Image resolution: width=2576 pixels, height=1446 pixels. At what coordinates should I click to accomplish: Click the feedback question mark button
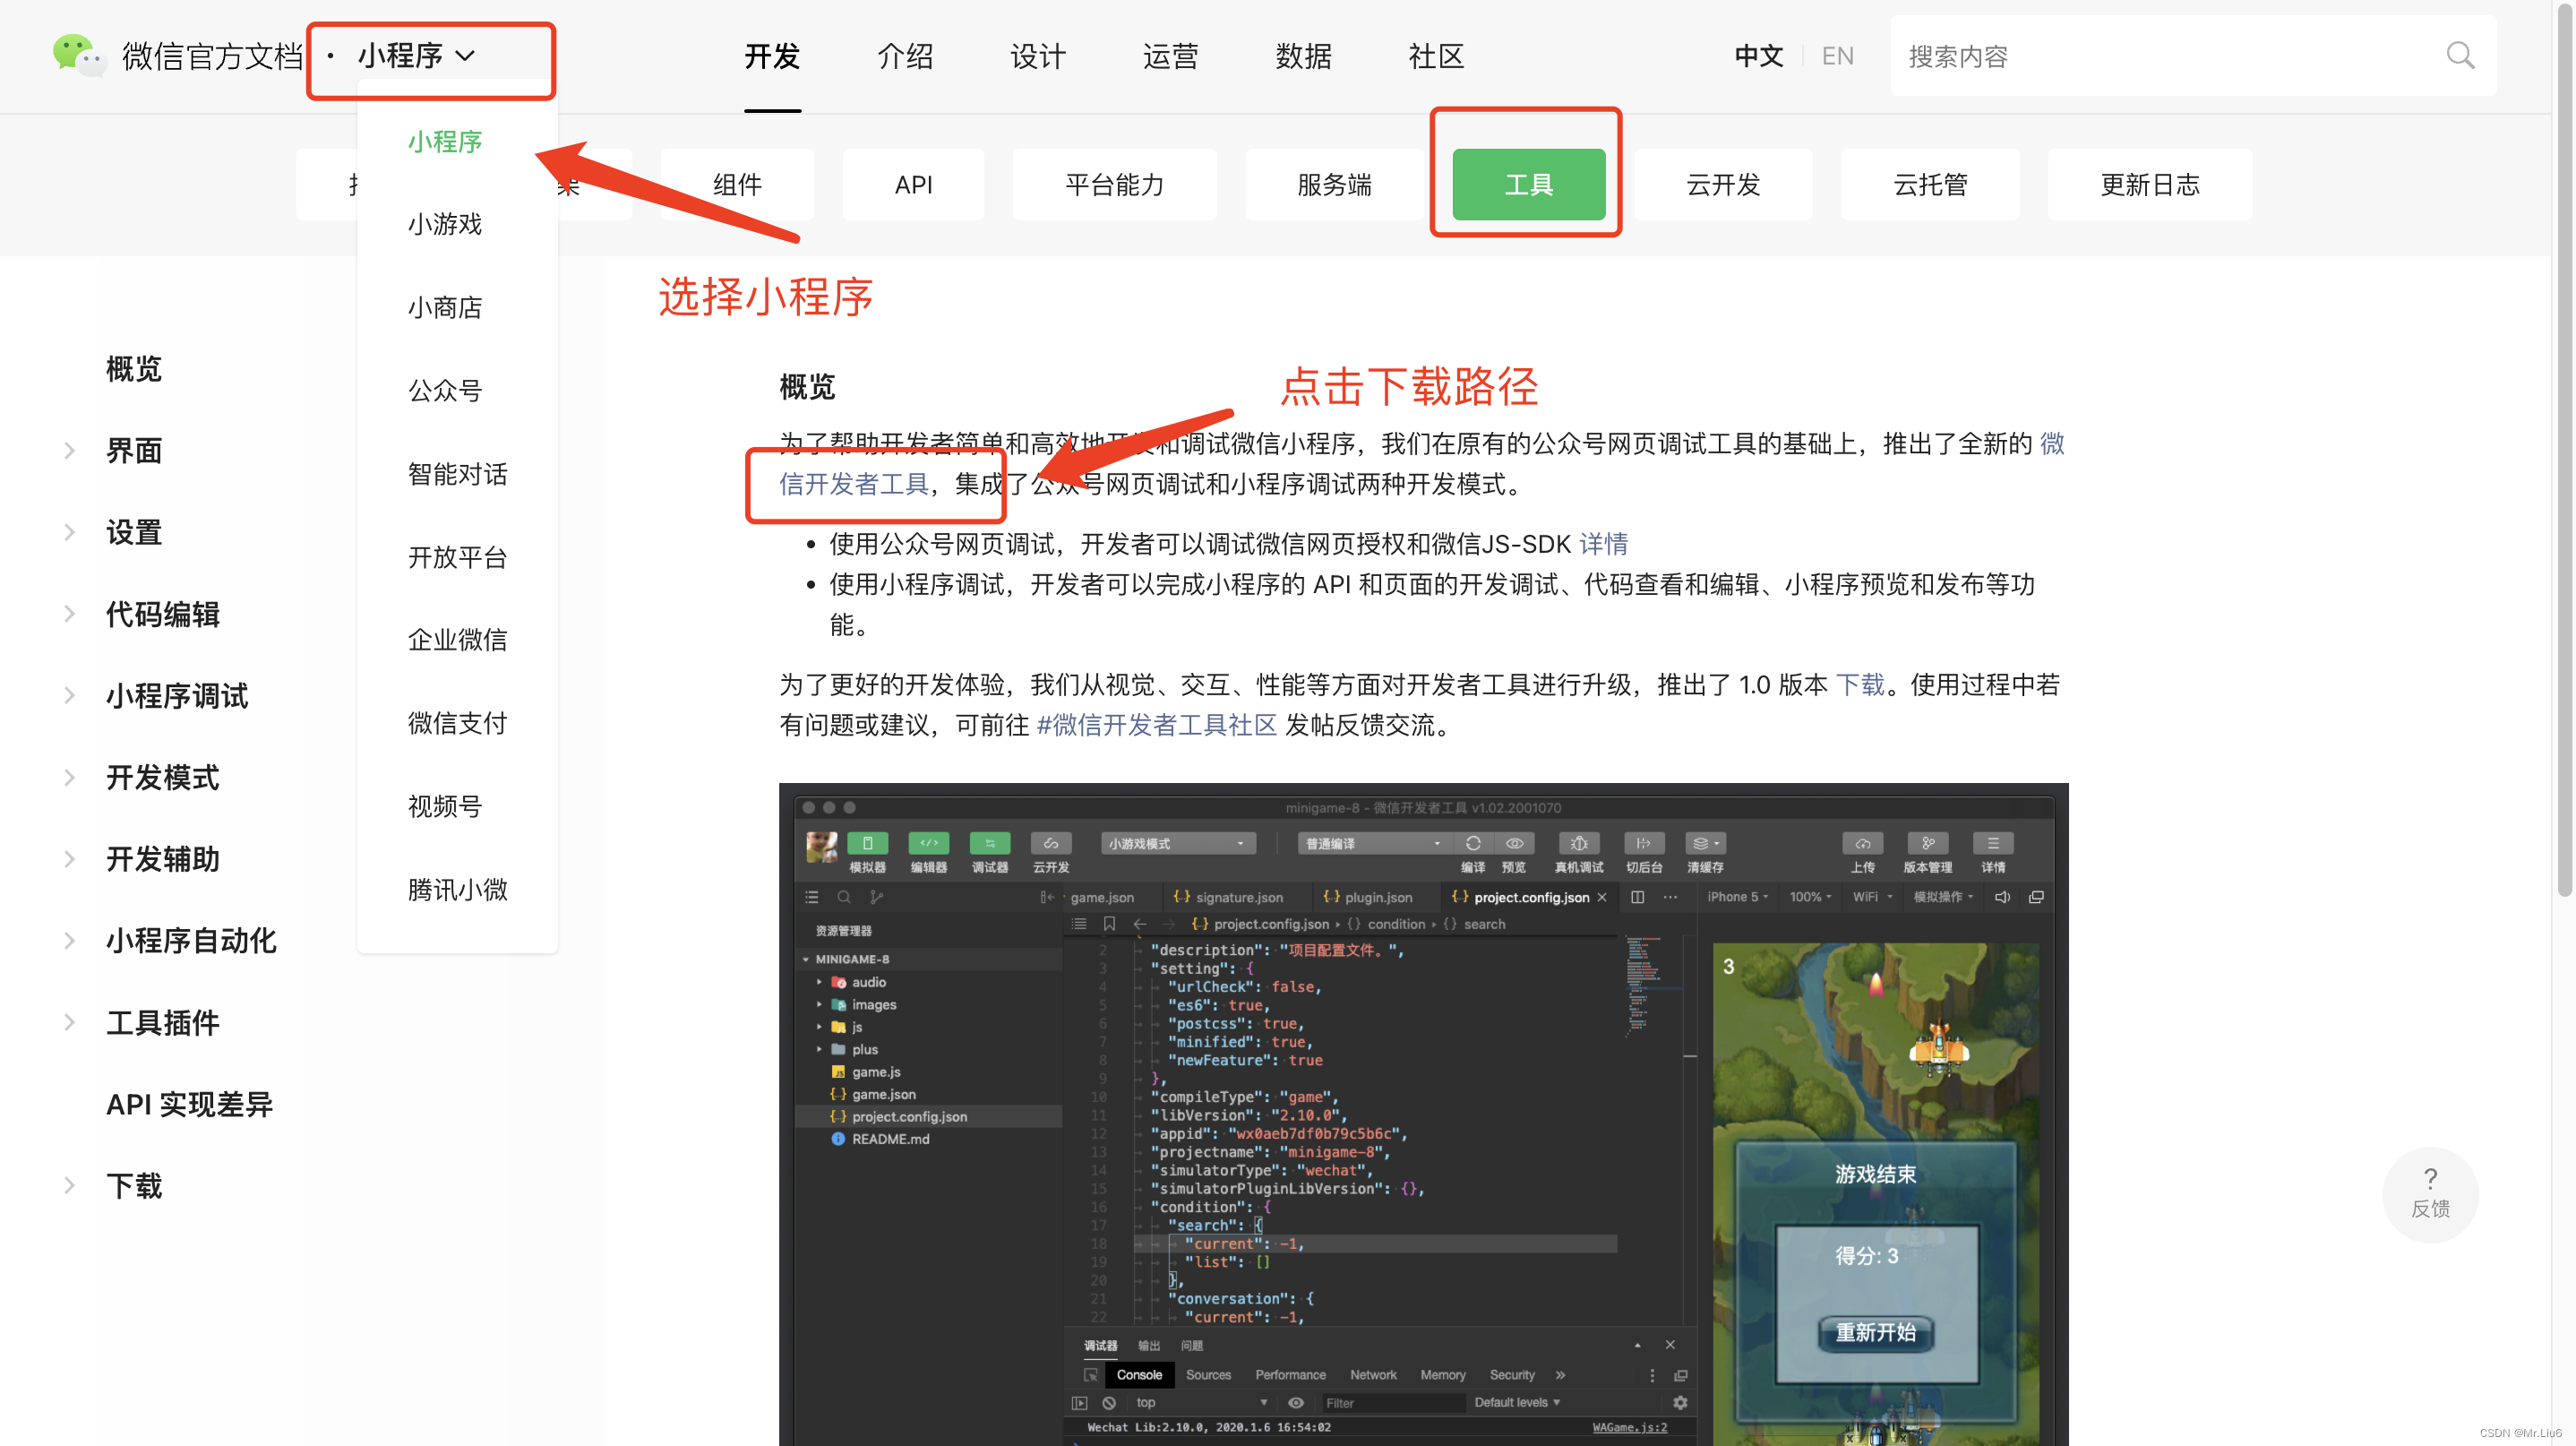click(2430, 1193)
